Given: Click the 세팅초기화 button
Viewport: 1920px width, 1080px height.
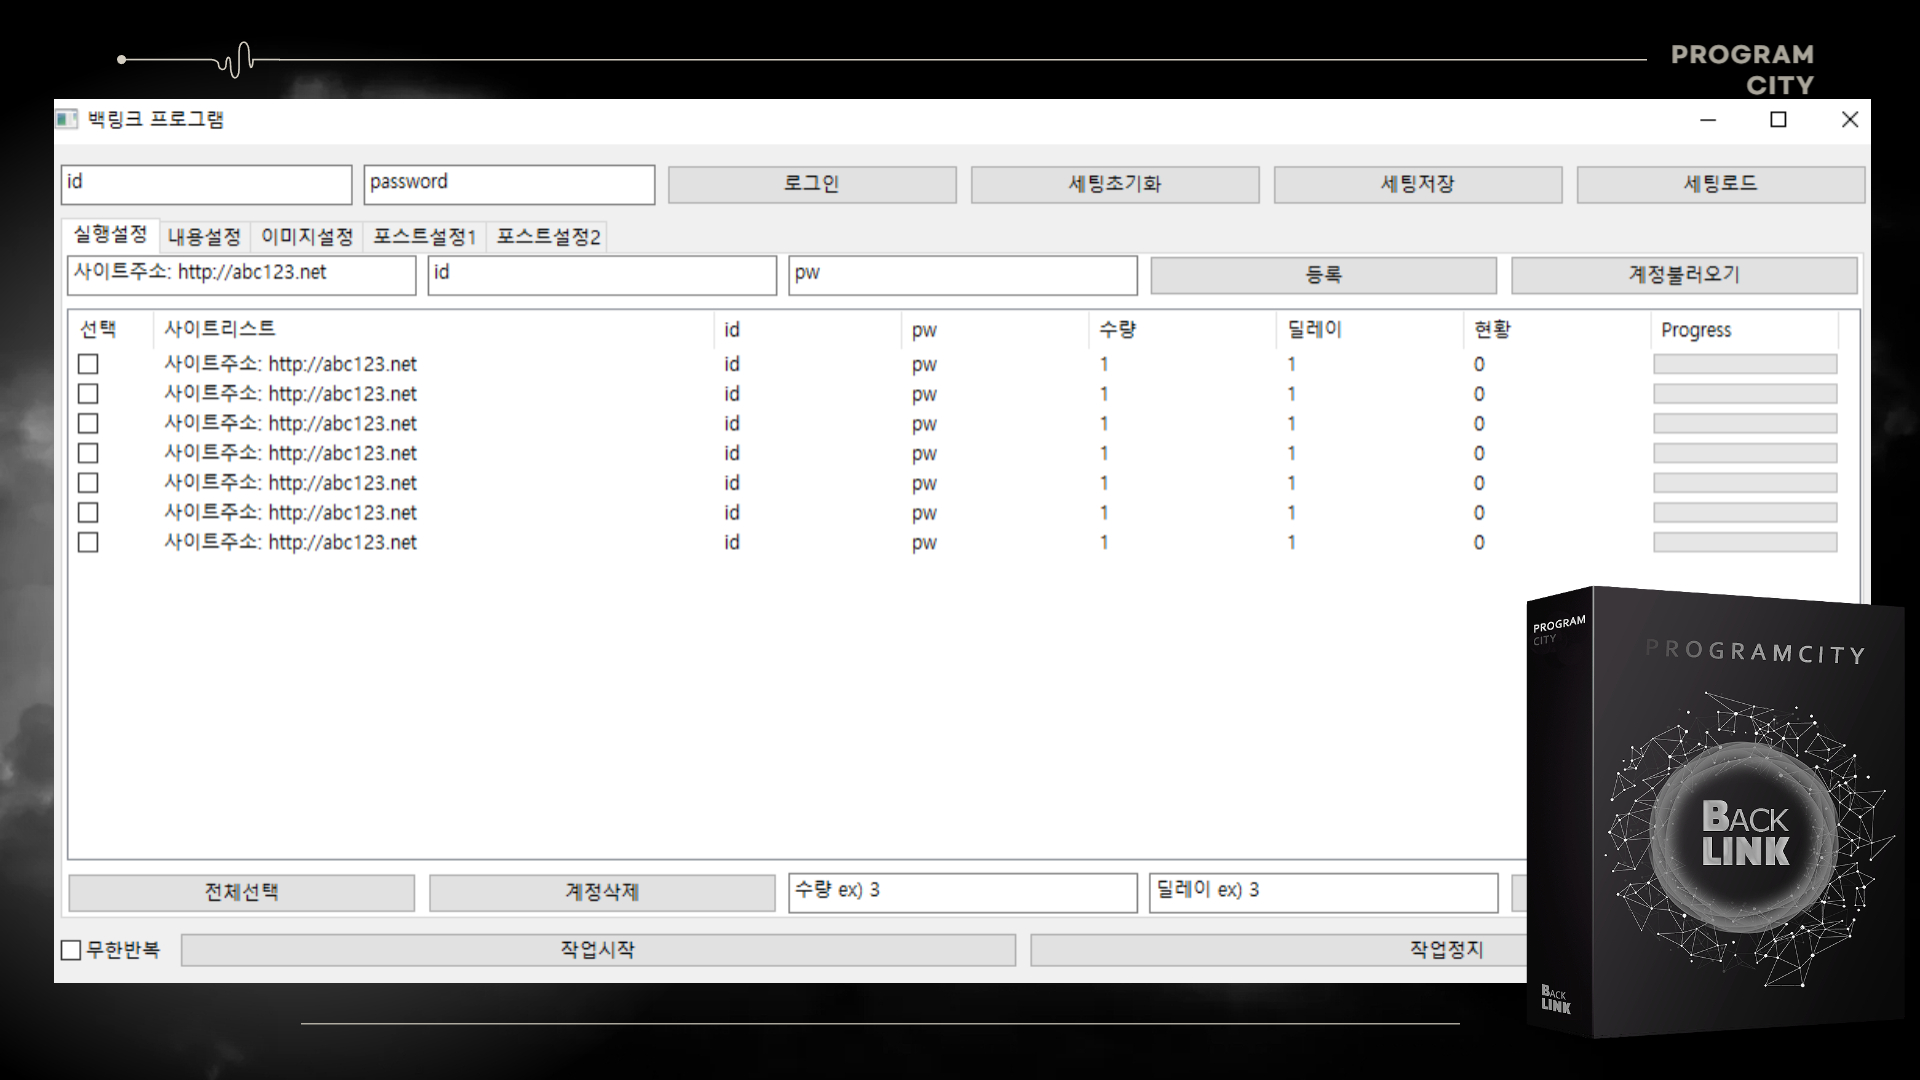Looking at the screenshot, I should click(1115, 184).
